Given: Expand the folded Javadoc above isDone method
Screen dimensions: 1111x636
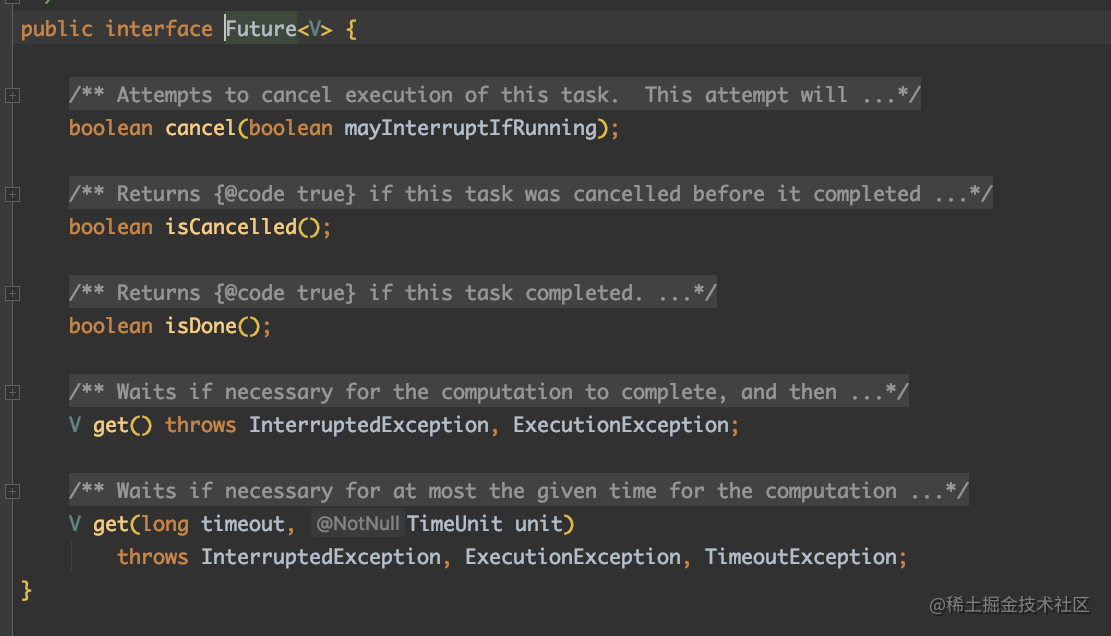Looking at the screenshot, I should tap(12, 293).
